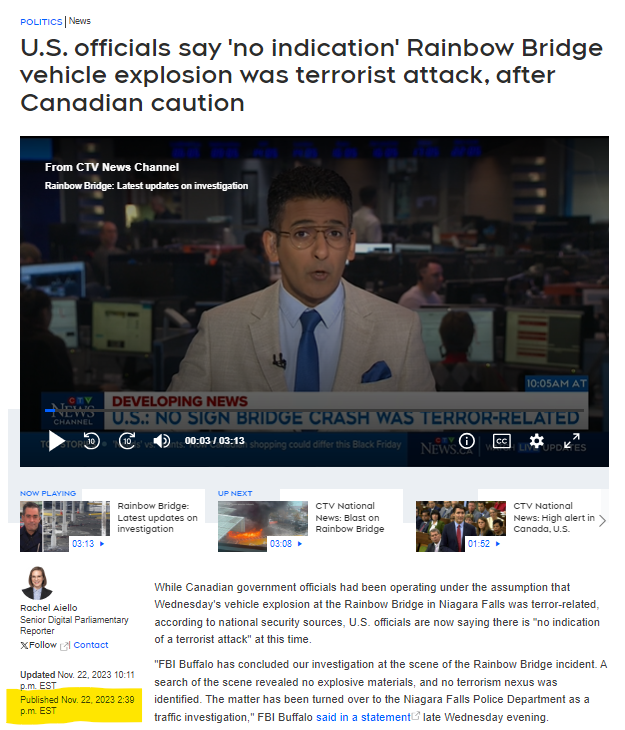Select the Now Playing Rainbow Bridge thumbnail
This screenshot has width=625, height=730.
[65, 526]
